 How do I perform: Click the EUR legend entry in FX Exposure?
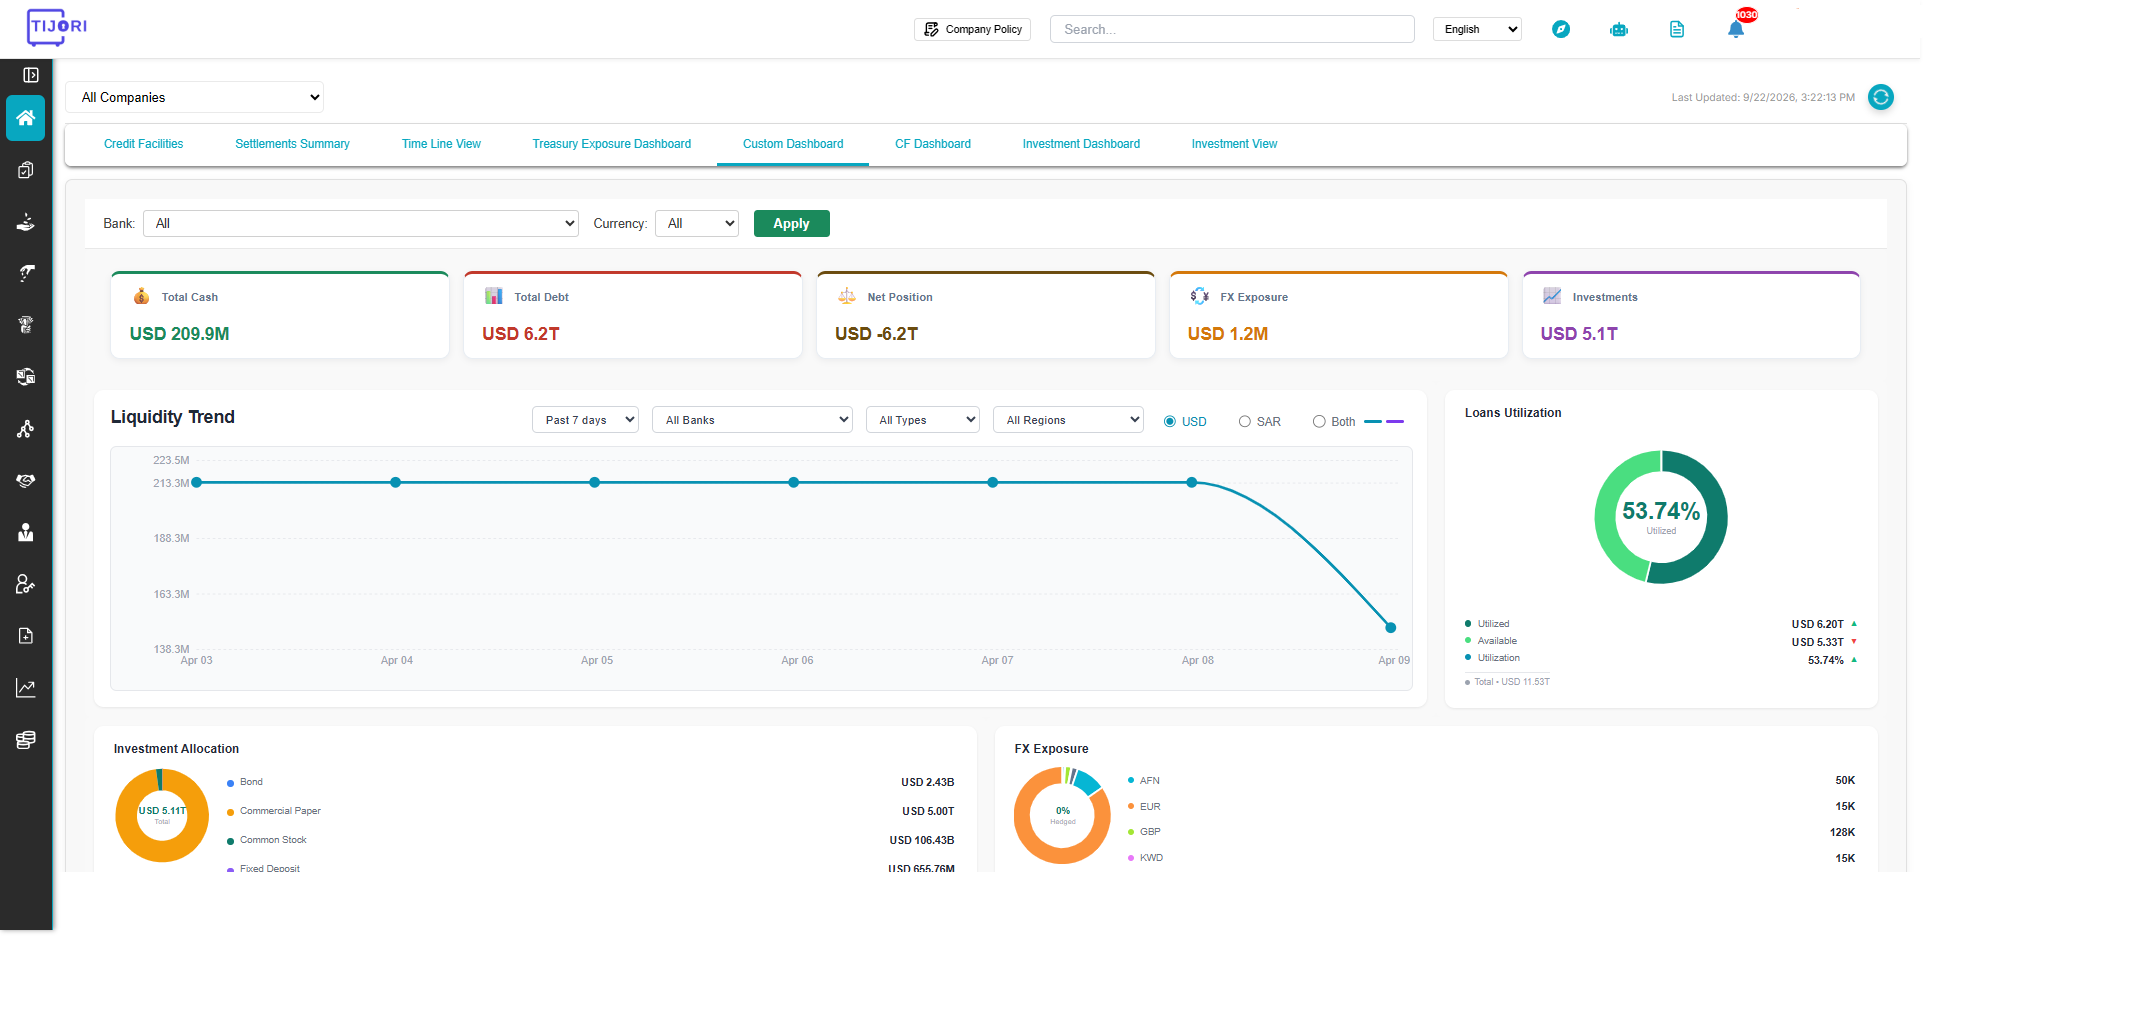tap(1145, 806)
